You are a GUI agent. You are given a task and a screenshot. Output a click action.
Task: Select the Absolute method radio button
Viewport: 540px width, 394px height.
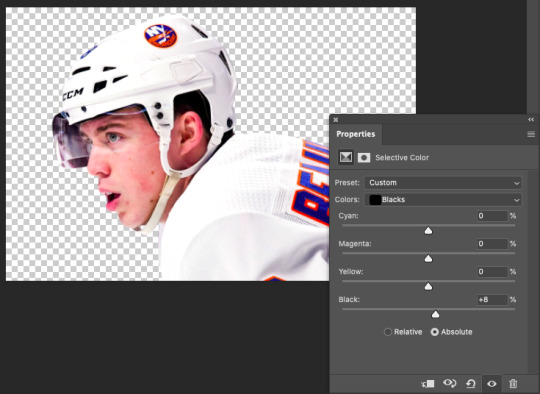[x=435, y=332]
